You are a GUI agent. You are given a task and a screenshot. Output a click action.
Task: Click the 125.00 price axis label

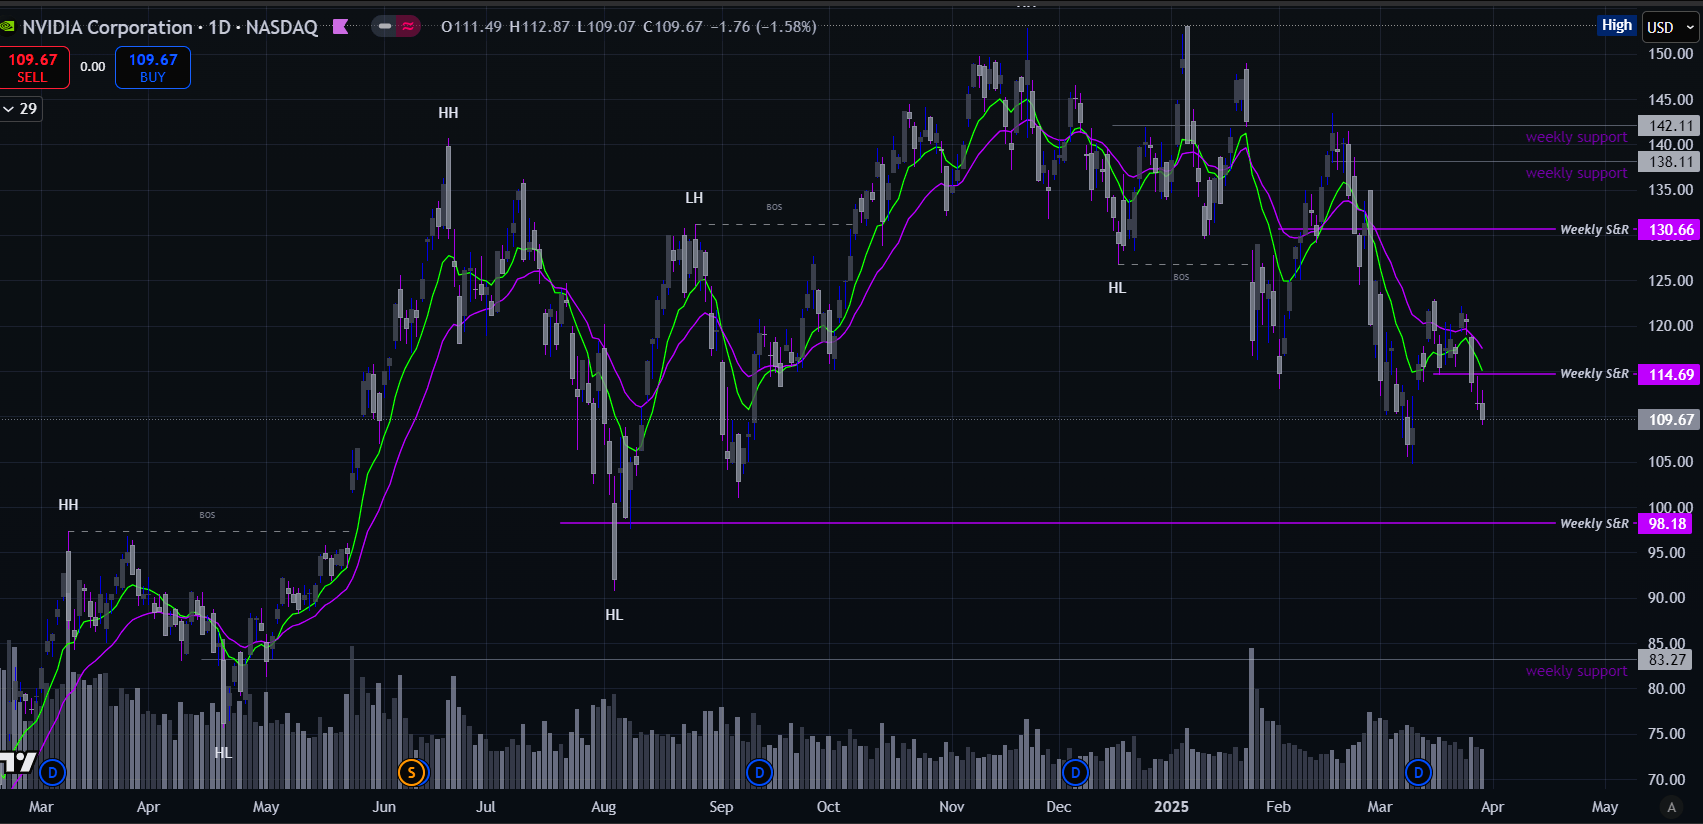(x=1670, y=281)
